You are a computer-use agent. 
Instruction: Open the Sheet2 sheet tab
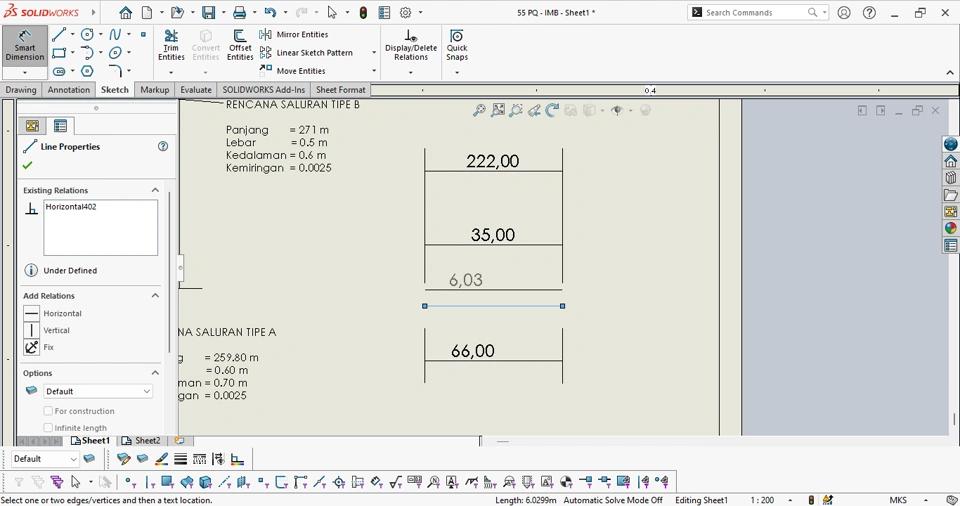[141, 440]
